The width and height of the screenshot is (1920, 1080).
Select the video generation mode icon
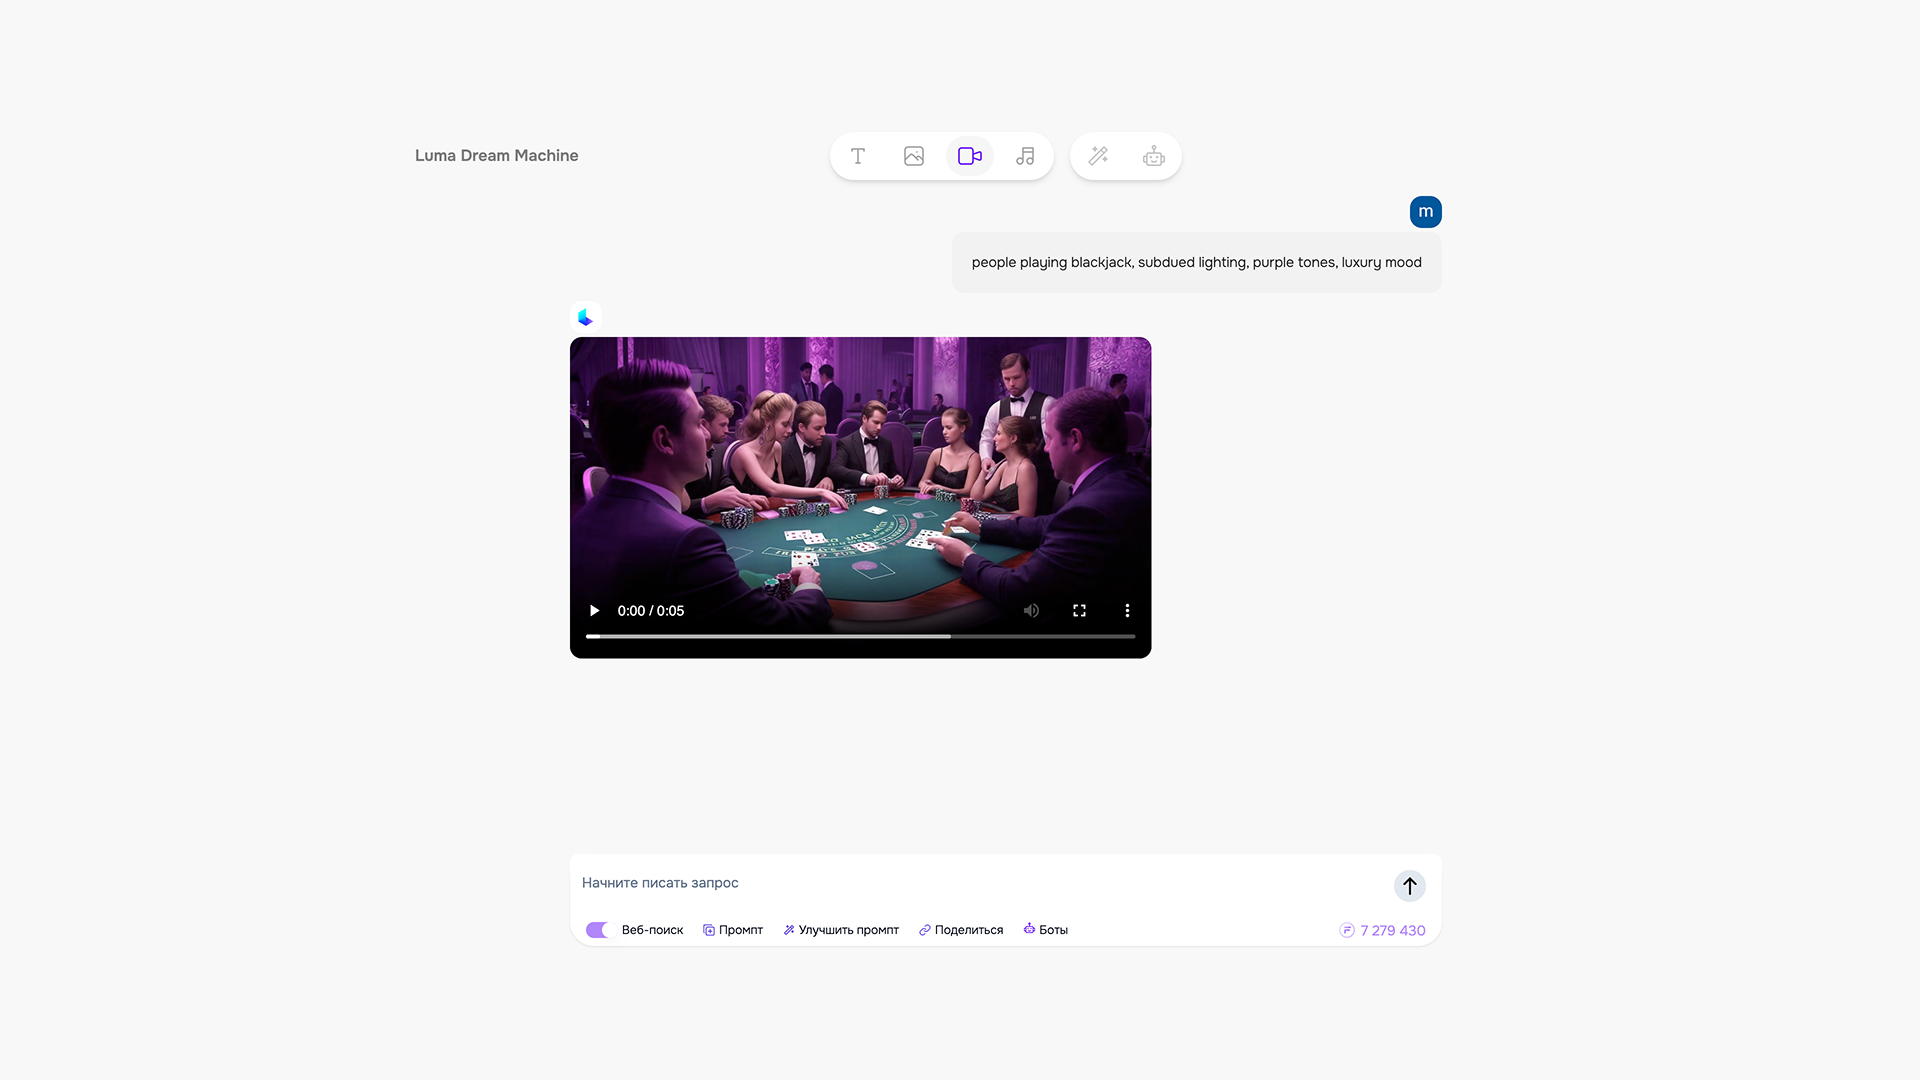[970, 156]
